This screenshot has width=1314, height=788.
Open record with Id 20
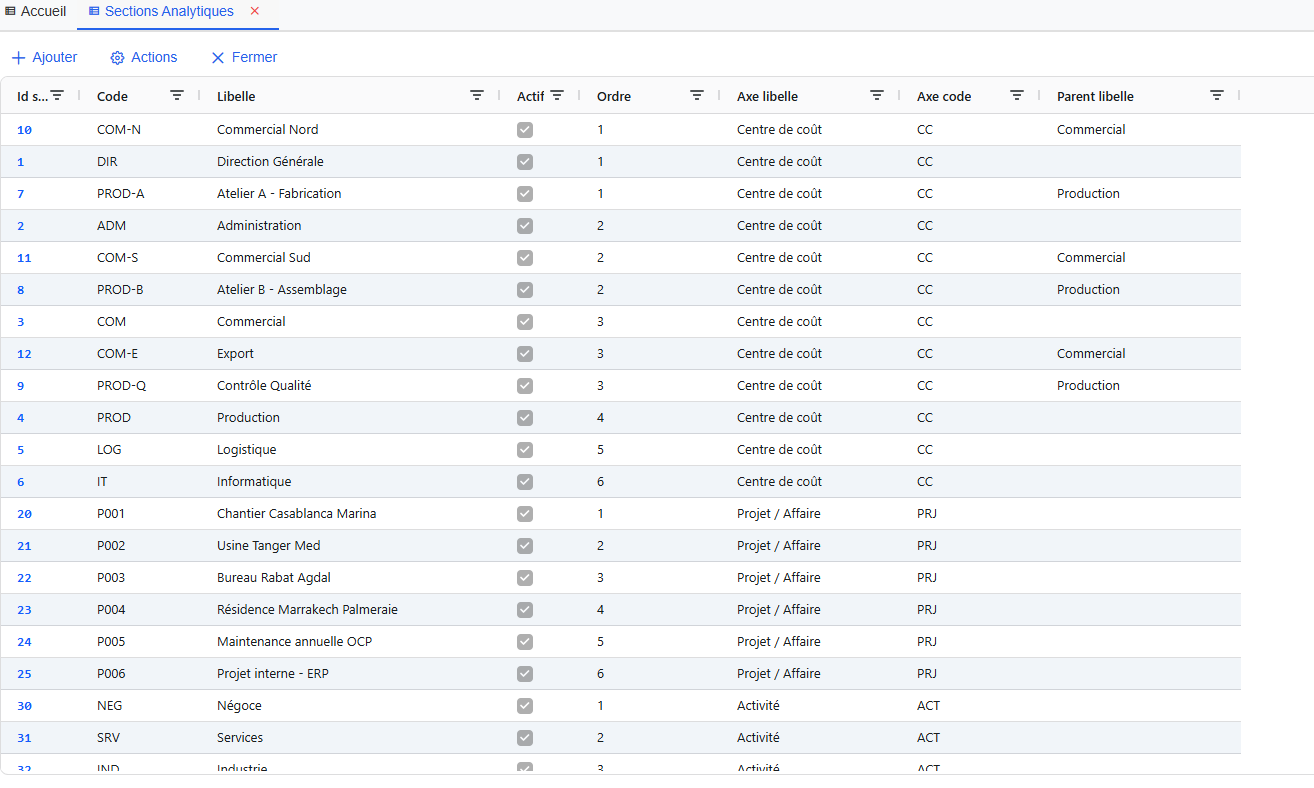click(22, 513)
